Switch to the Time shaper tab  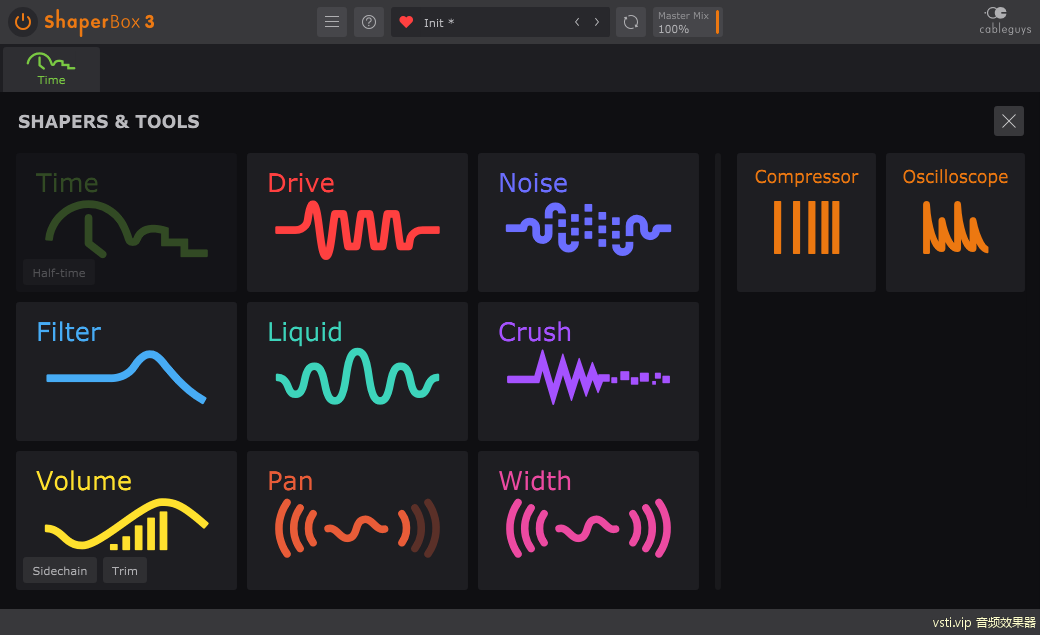point(51,69)
